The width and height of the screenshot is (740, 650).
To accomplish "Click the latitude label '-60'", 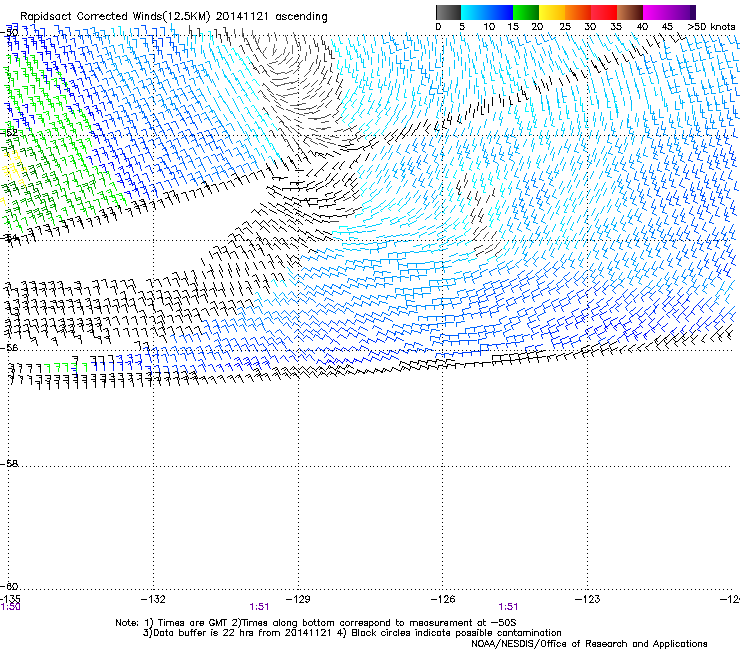I will 9,586.
